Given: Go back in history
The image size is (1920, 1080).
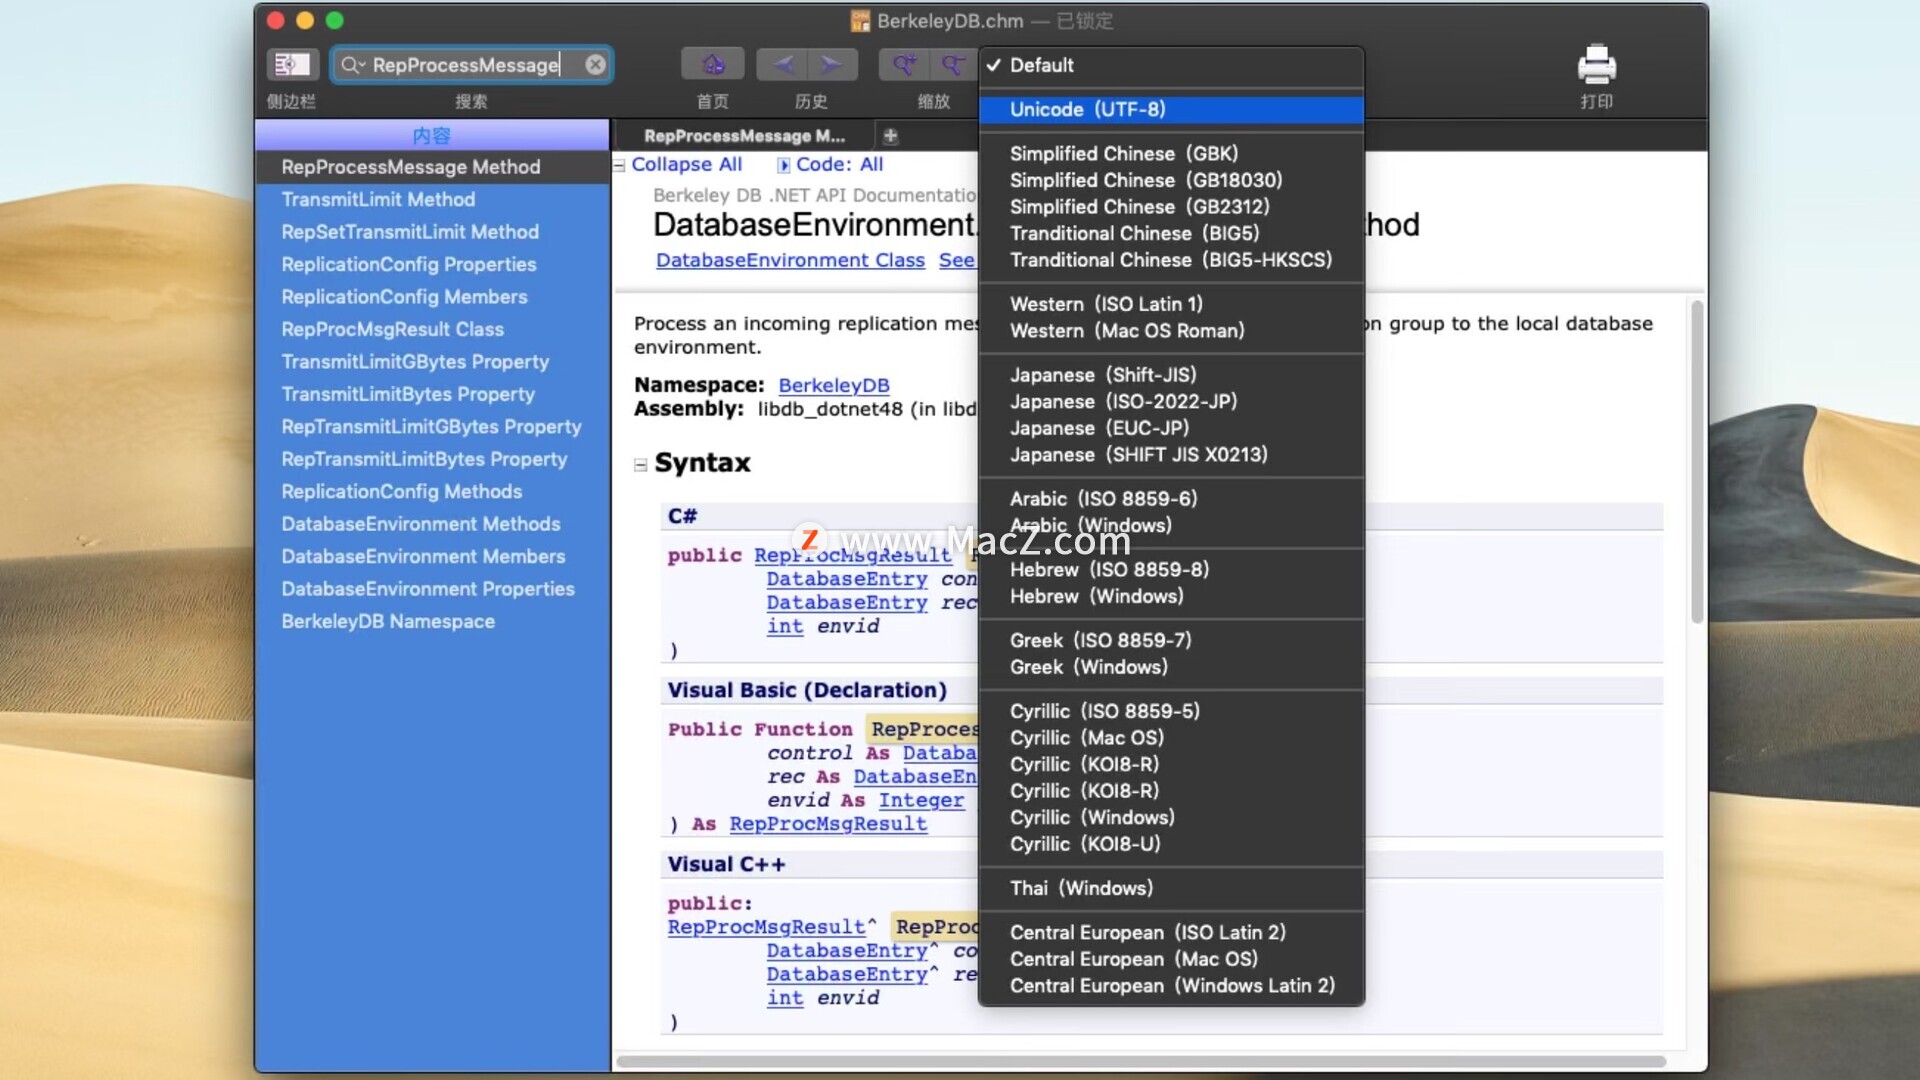Looking at the screenshot, I should point(782,65).
